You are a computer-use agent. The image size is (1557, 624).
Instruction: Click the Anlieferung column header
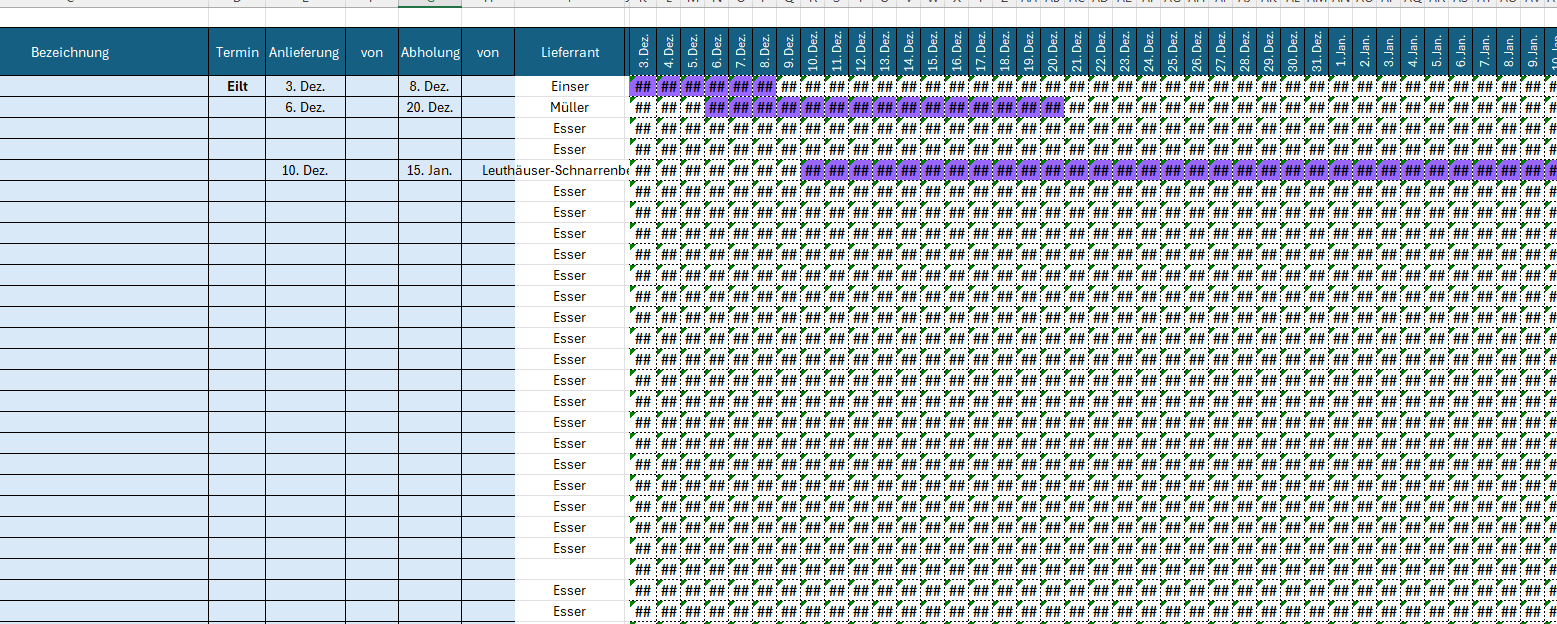coord(305,52)
